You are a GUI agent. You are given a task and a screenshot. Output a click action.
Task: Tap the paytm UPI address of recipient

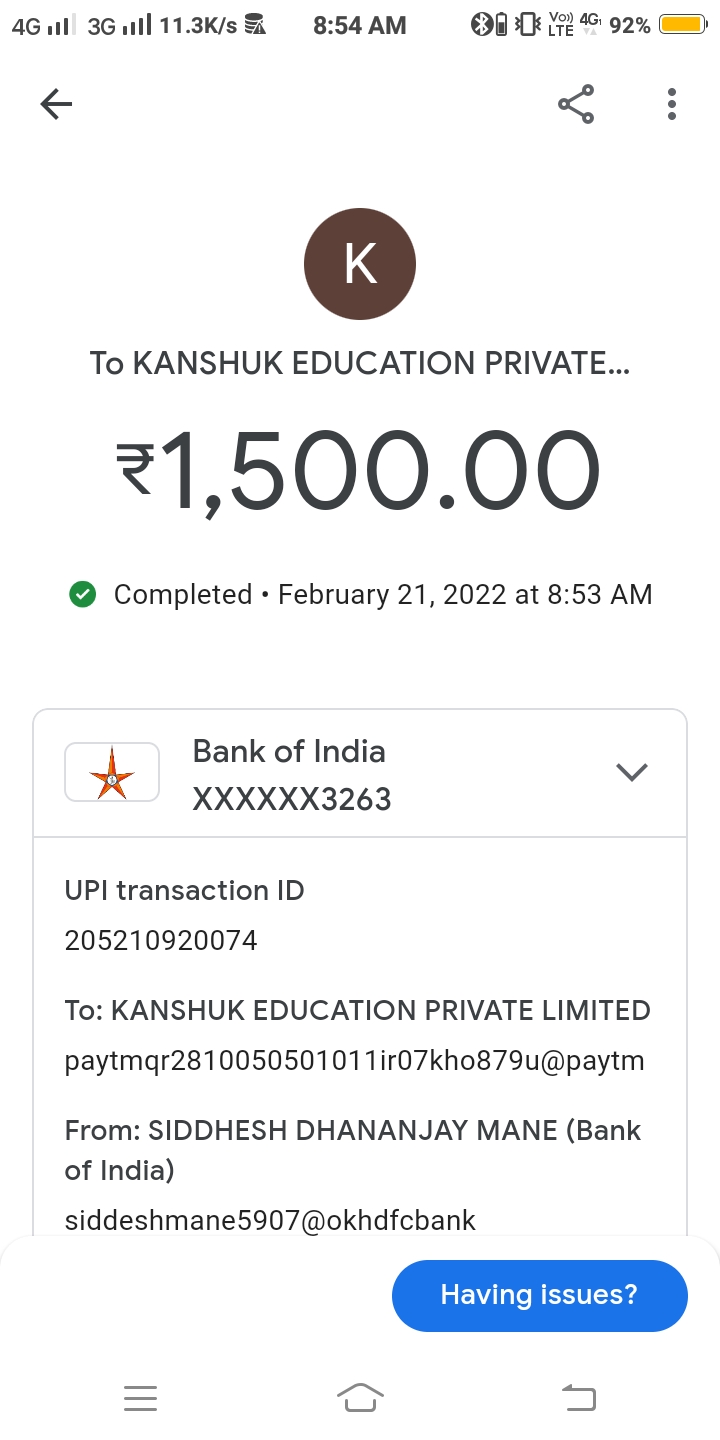click(354, 1060)
